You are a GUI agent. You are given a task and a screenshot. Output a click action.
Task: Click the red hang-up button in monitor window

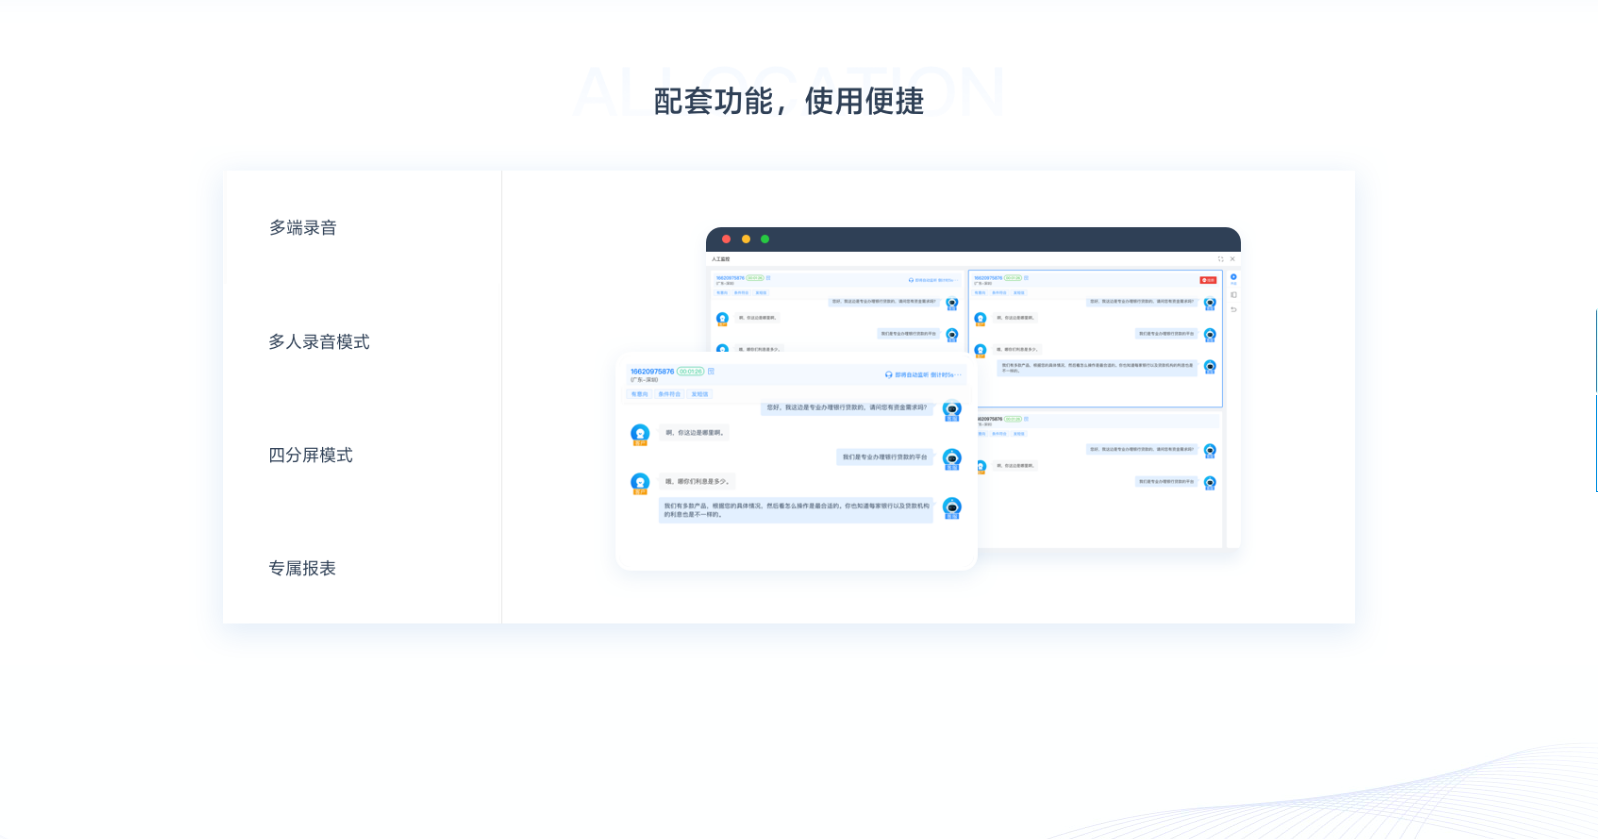1208,280
